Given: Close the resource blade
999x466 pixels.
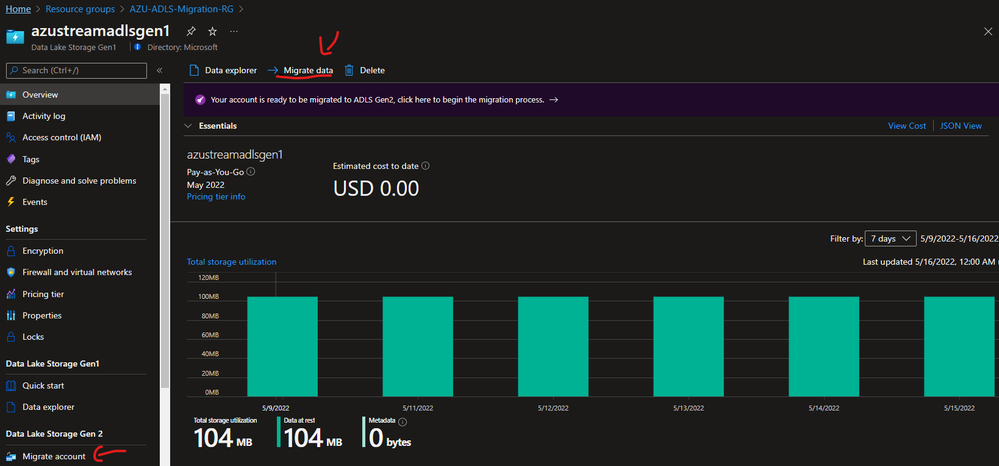Looking at the screenshot, I should point(988,31).
